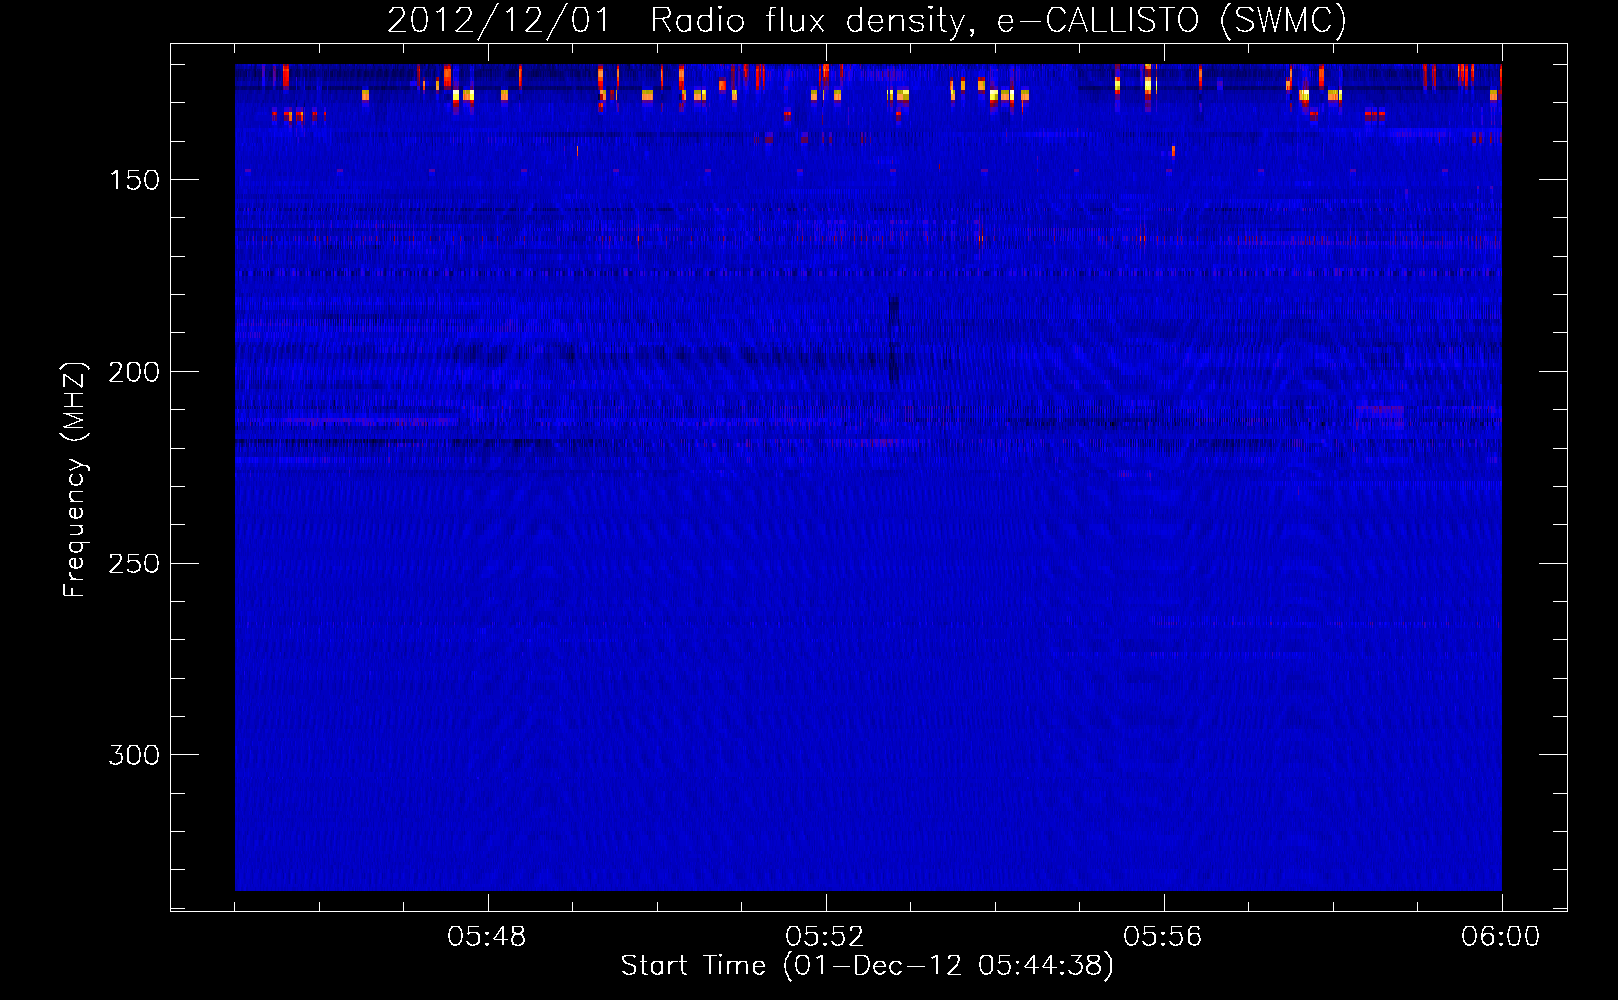Click the 250 frequency tick label
Viewport: 1618px width, 1000px height.
pyautogui.click(x=134, y=564)
